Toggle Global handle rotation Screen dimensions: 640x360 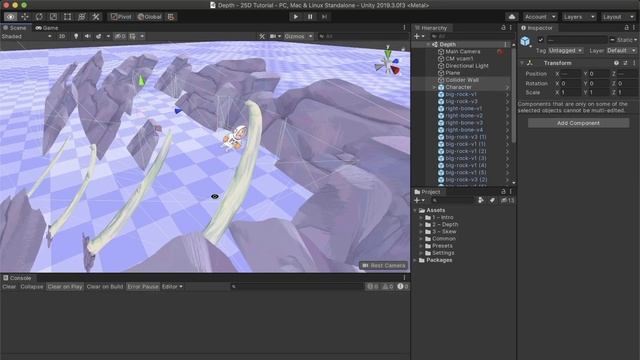click(x=149, y=17)
